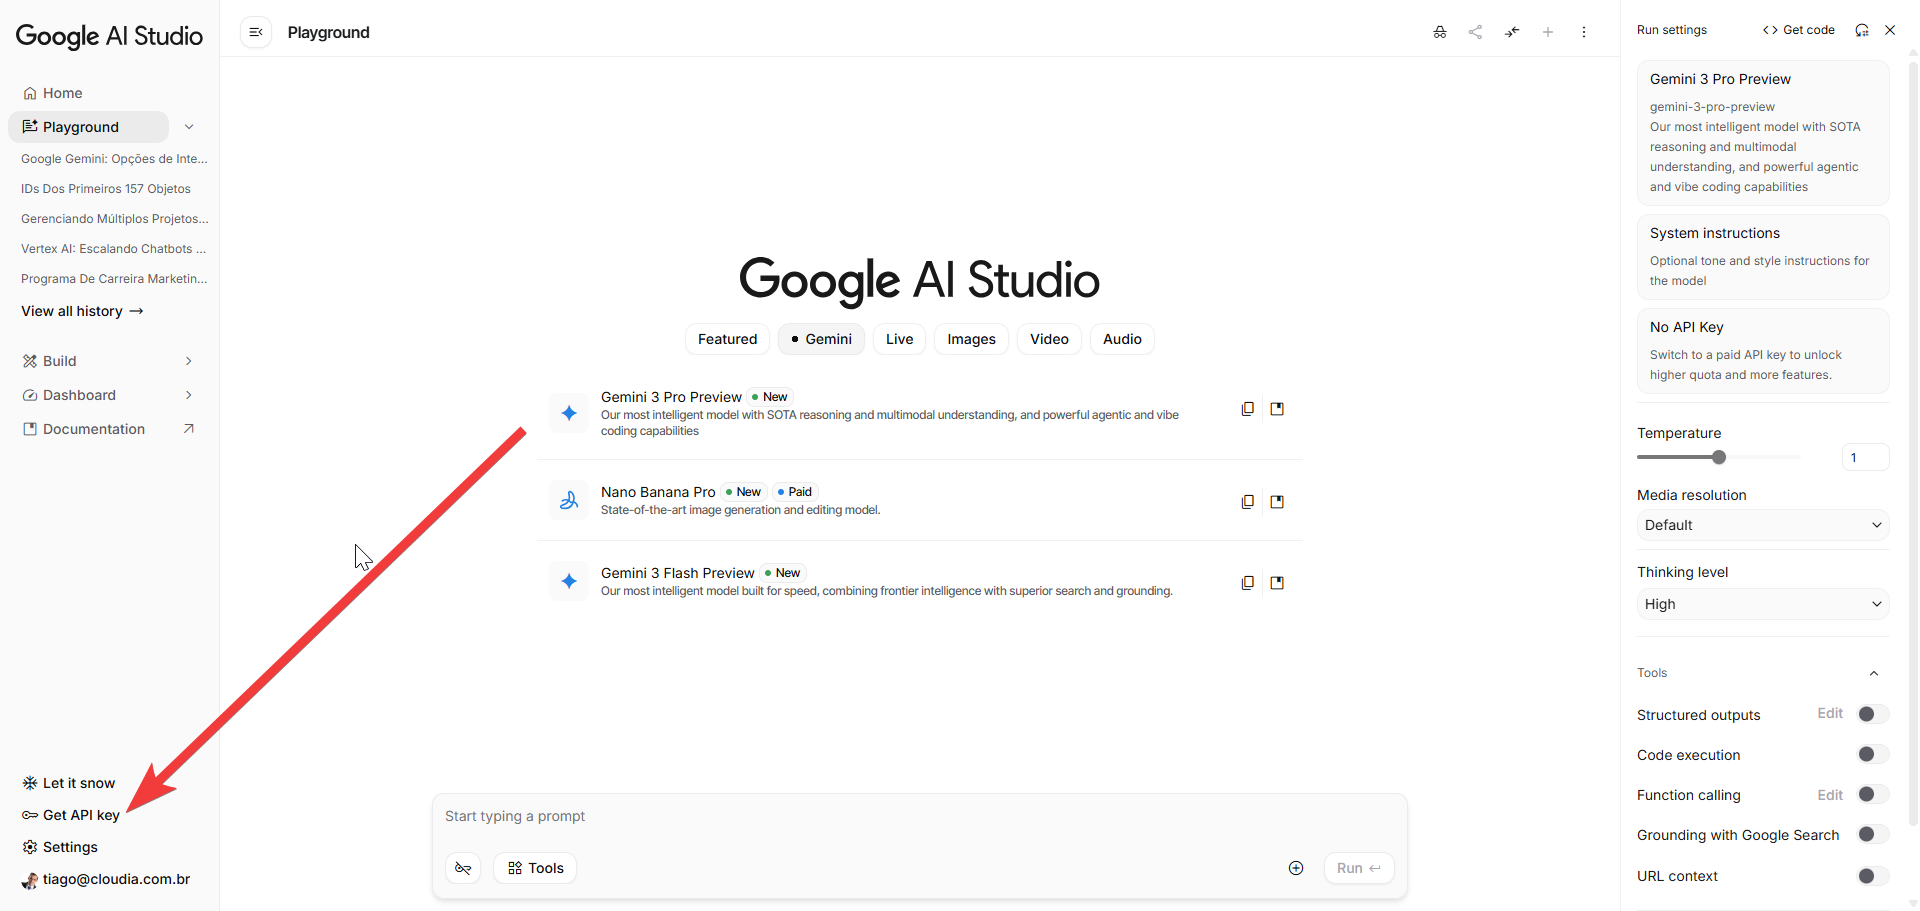The image size is (1920, 911).
Task: Click the Let it snow snowflake item
Action: coord(69,783)
